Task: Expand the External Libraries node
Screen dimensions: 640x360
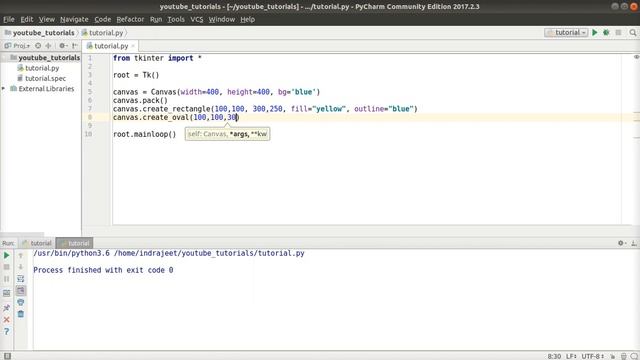Action: click(x=4, y=89)
